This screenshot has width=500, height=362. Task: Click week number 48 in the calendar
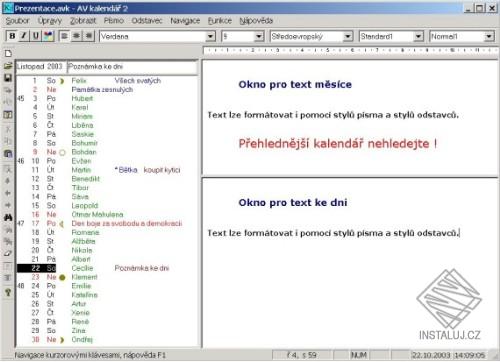tap(21, 286)
